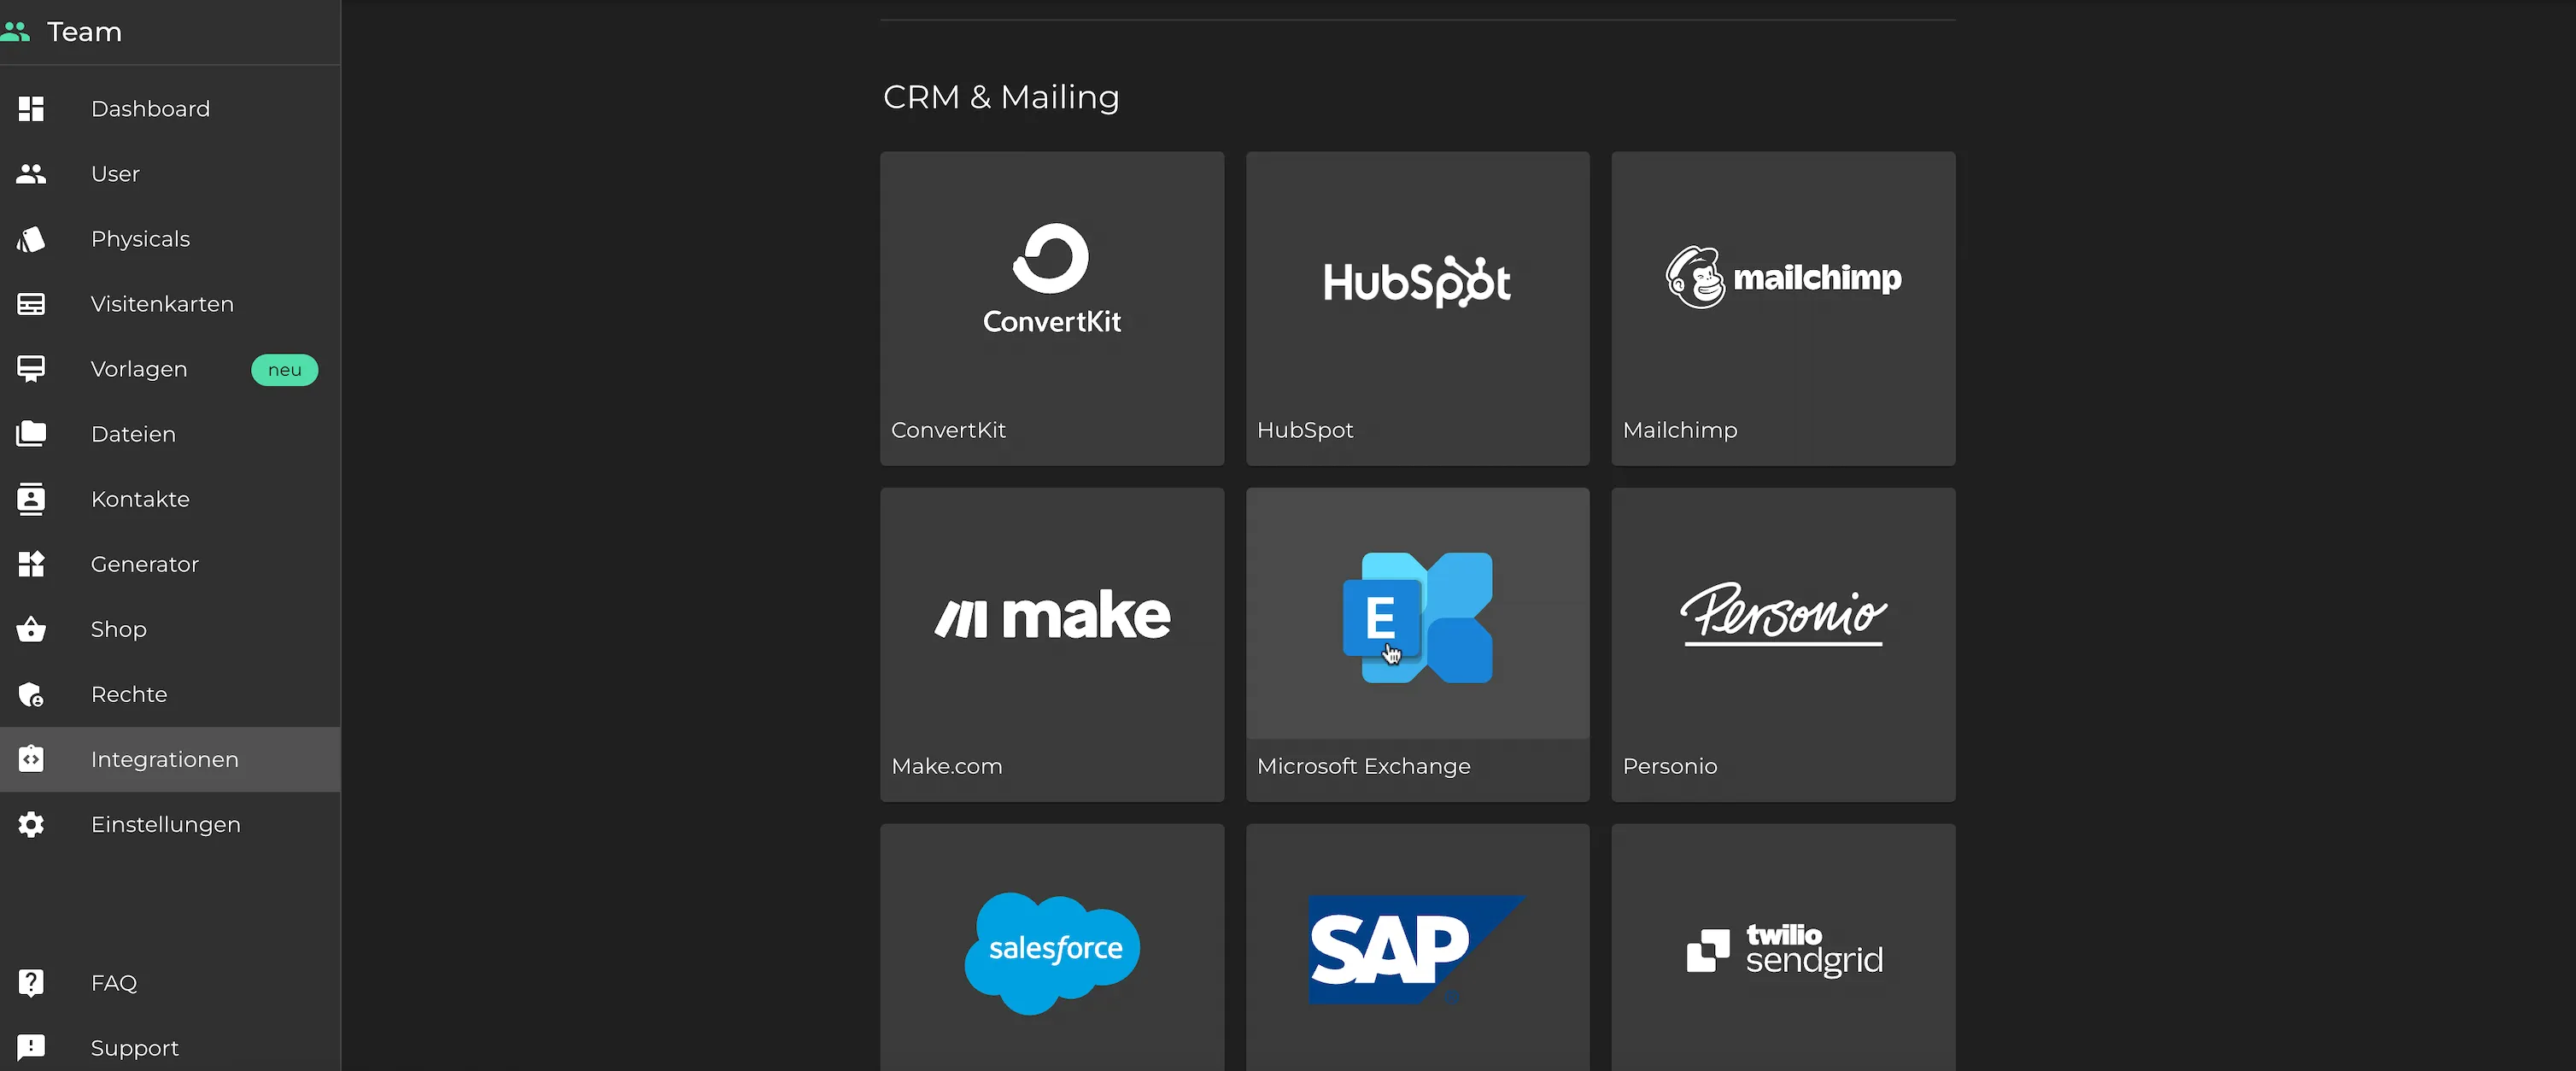Screen dimensions: 2576x1071
Task: Click the FAQ question mark icon
Action: point(31,983)
